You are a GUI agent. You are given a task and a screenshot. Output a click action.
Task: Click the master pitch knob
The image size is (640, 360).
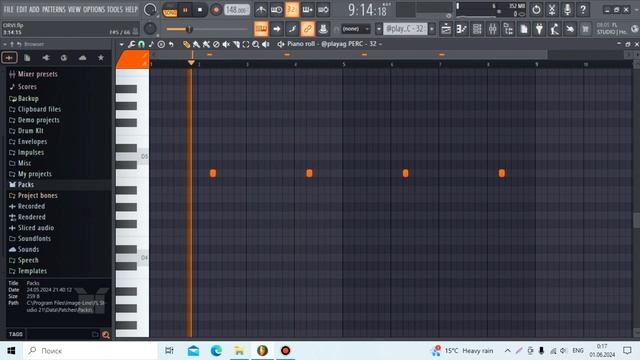pos(150,29)
